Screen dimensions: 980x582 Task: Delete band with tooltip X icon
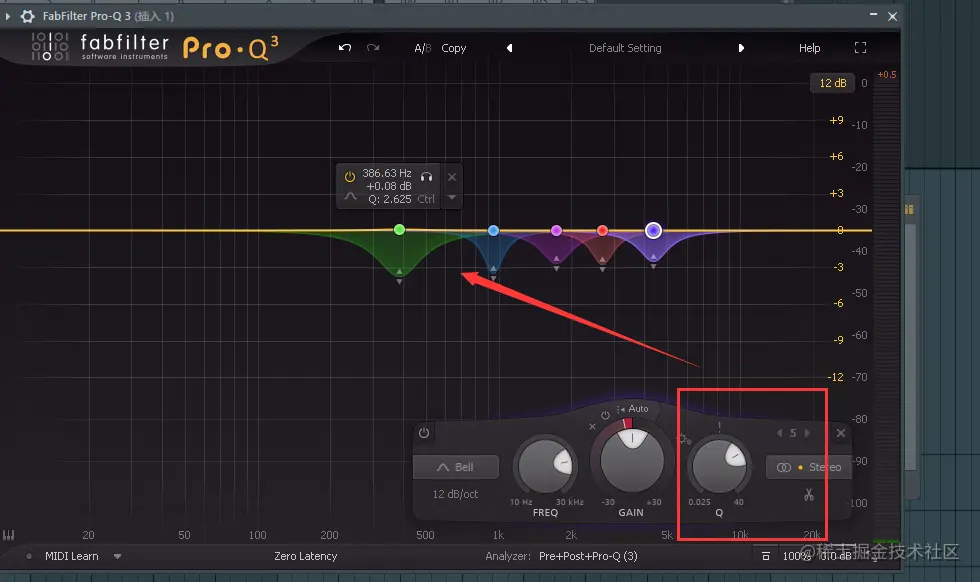pos(452,177)
